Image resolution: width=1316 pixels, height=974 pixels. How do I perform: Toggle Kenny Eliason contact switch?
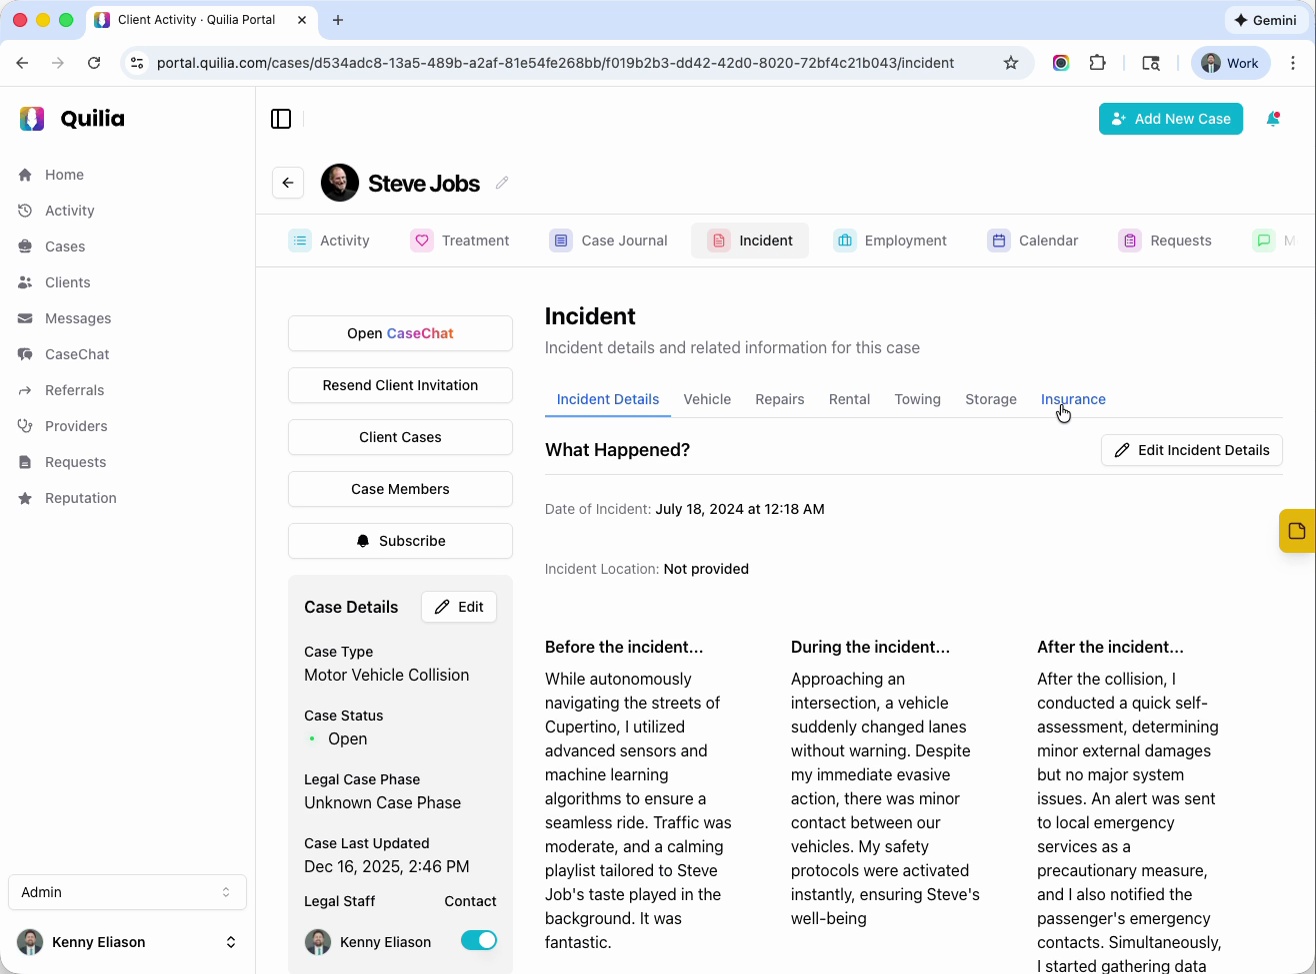pyautogui.click(x=478, y=940)
